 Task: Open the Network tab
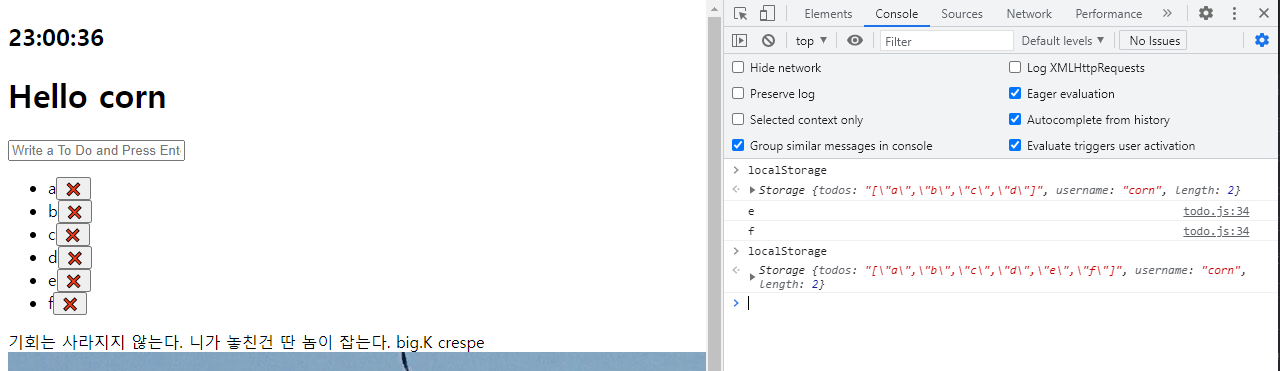pos(1029,13)
